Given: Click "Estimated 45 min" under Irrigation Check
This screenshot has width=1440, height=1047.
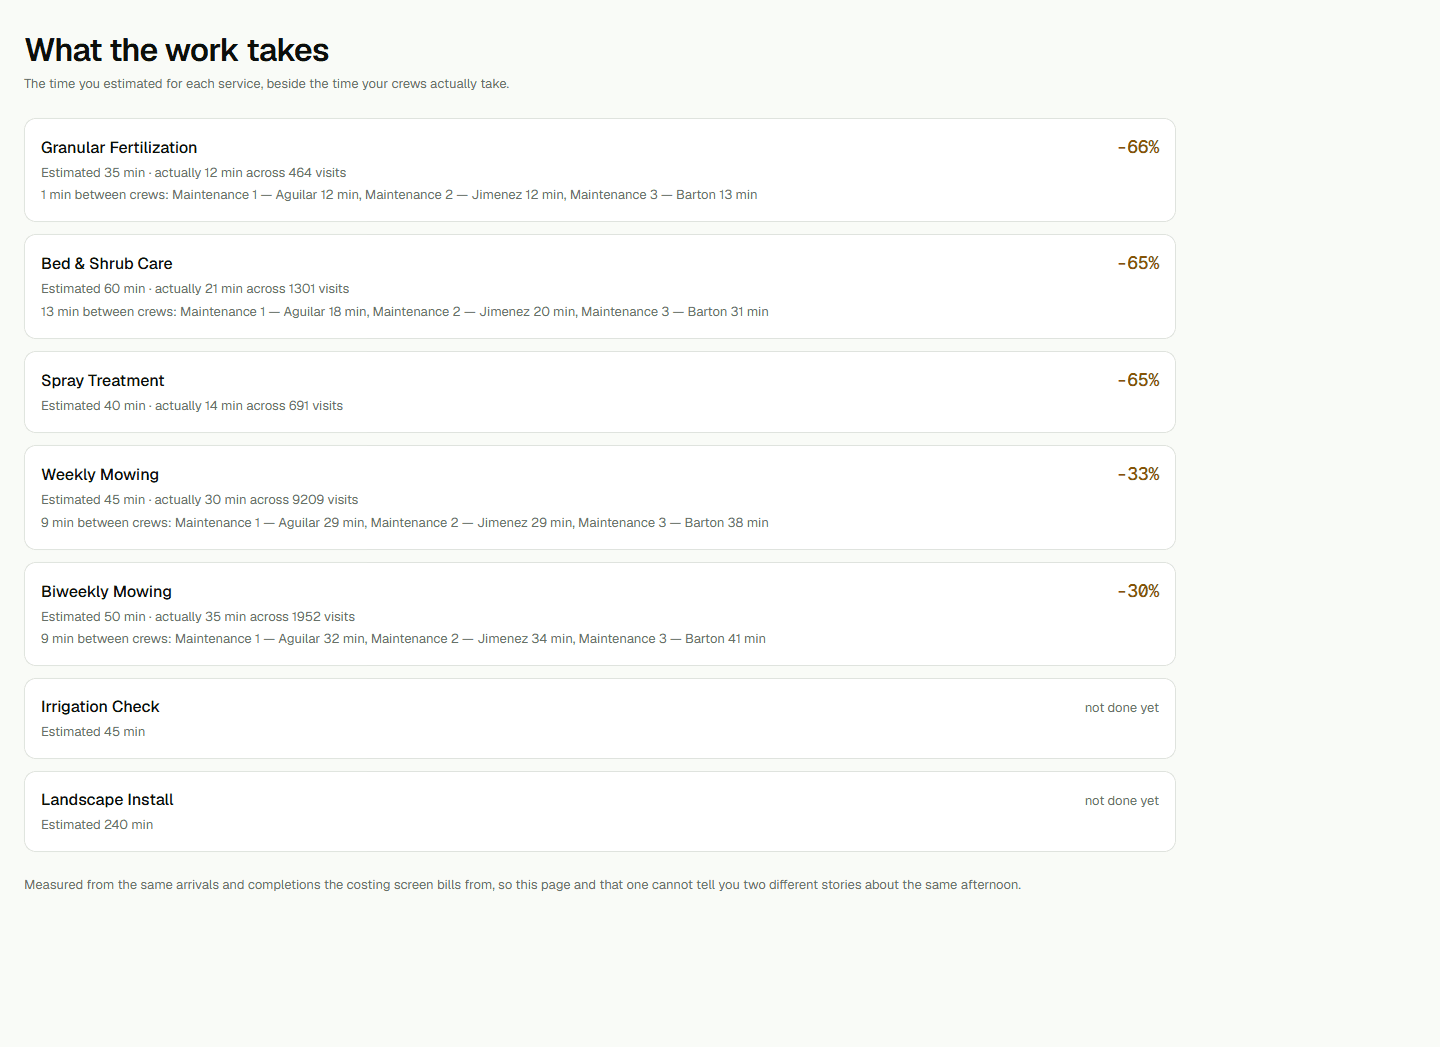Looking at the screenshot, I should pos(93,732).
